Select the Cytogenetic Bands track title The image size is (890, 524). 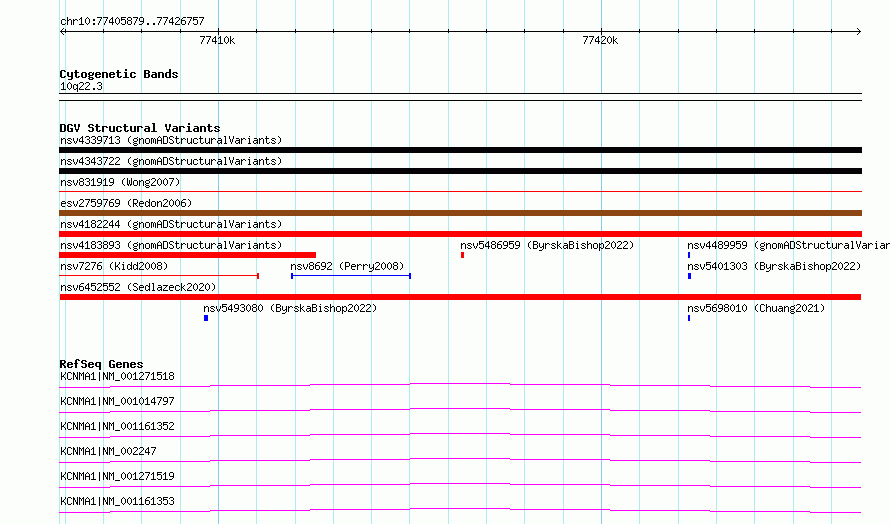point(119,74)
